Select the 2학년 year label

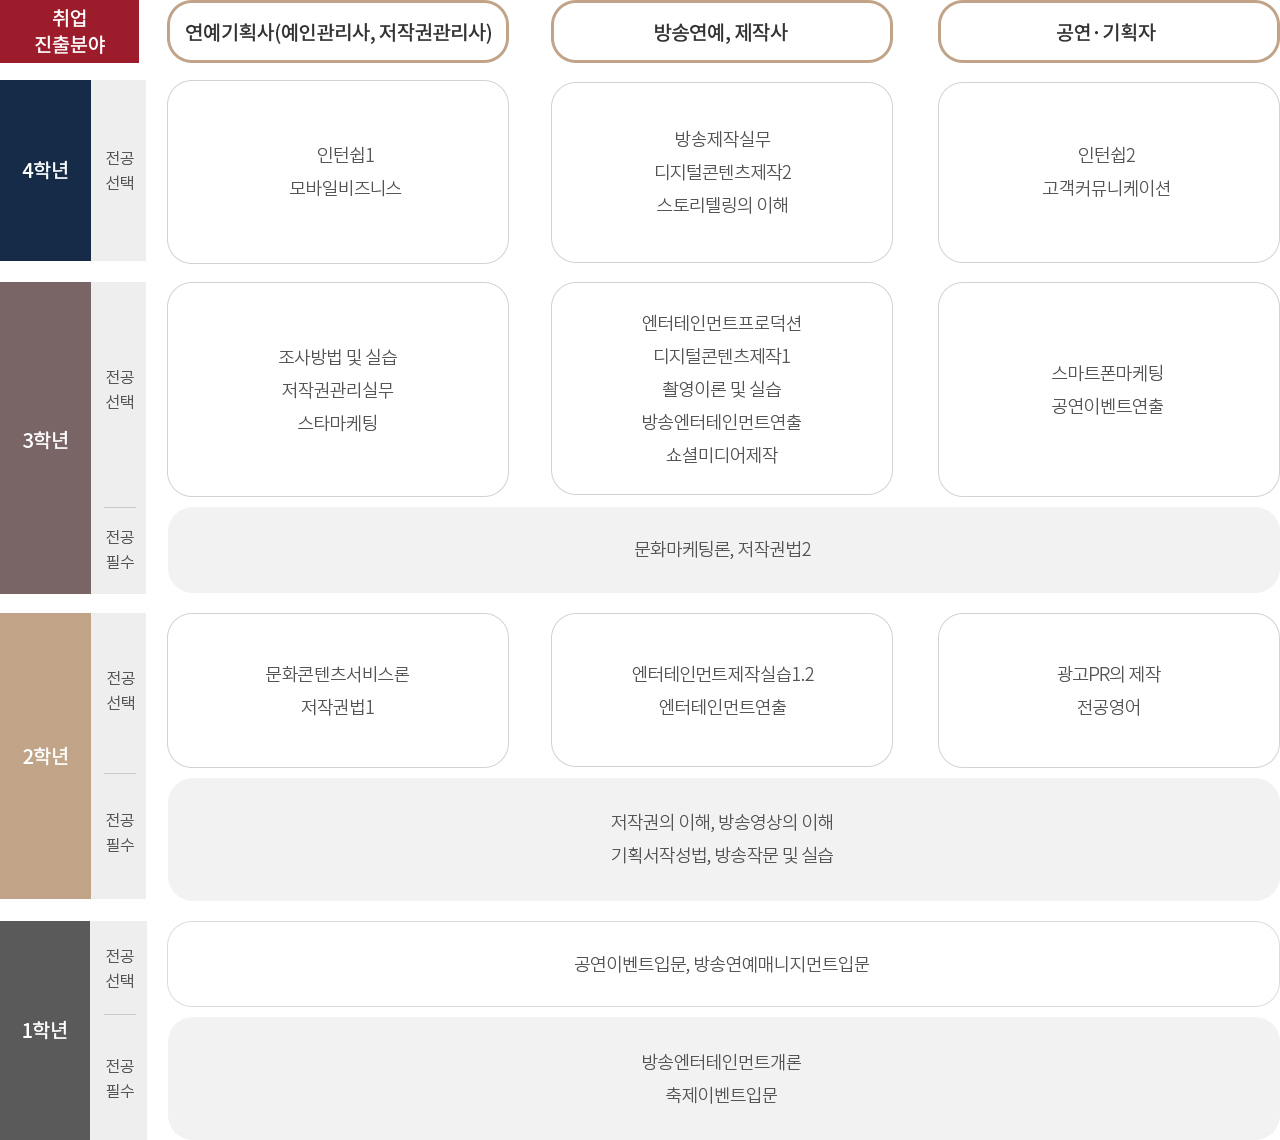45,756
